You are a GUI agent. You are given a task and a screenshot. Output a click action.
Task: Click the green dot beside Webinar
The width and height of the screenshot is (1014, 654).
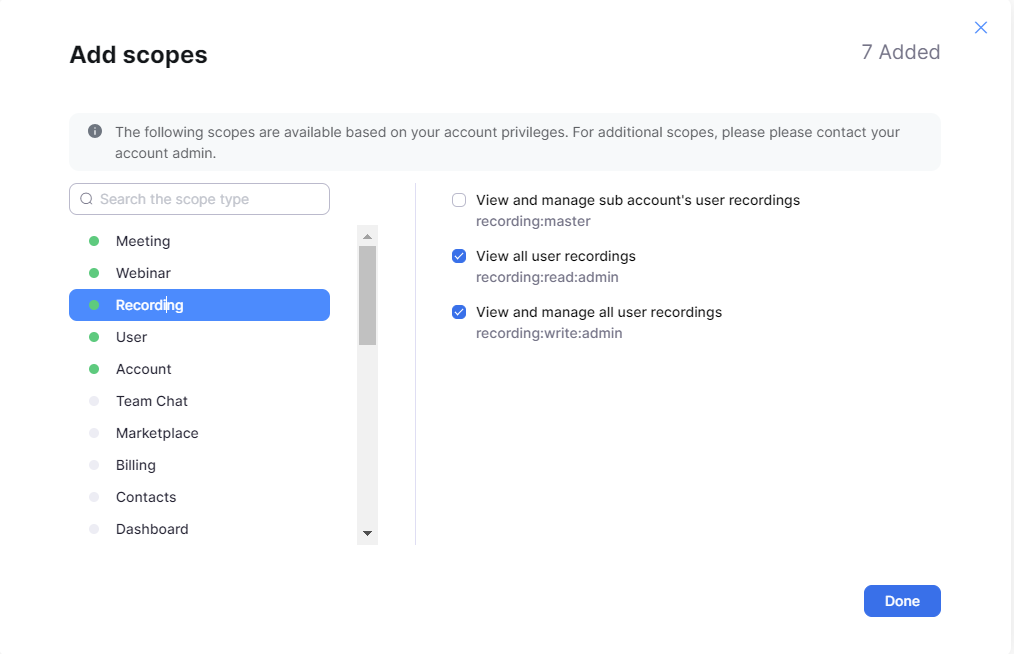94,273
